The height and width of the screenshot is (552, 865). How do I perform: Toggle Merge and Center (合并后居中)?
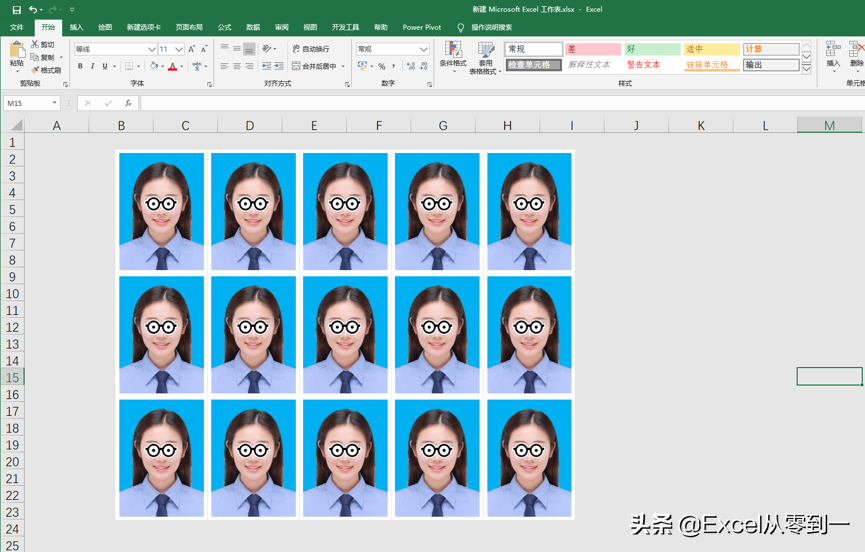314,66
